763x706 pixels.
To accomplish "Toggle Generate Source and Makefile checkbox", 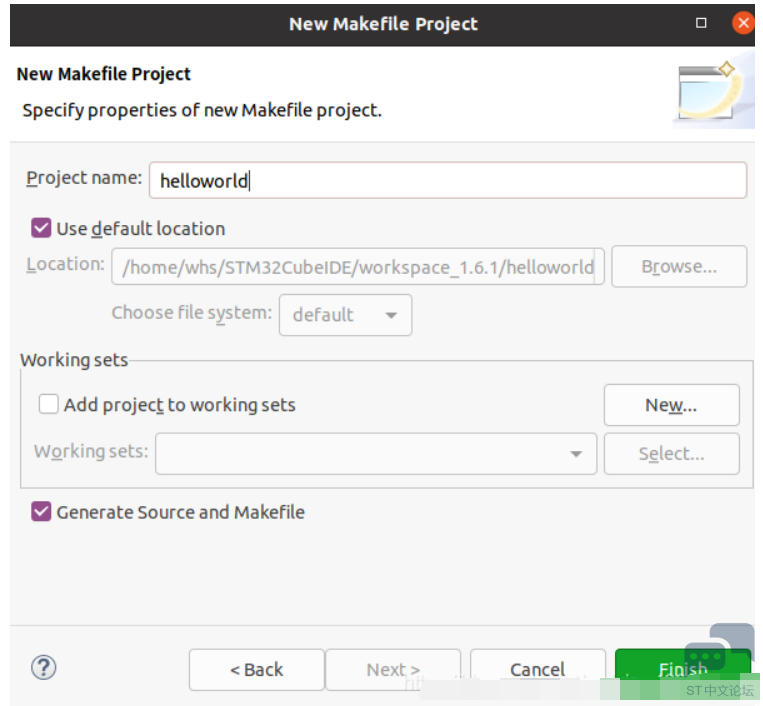I will (x=41, y=512).
